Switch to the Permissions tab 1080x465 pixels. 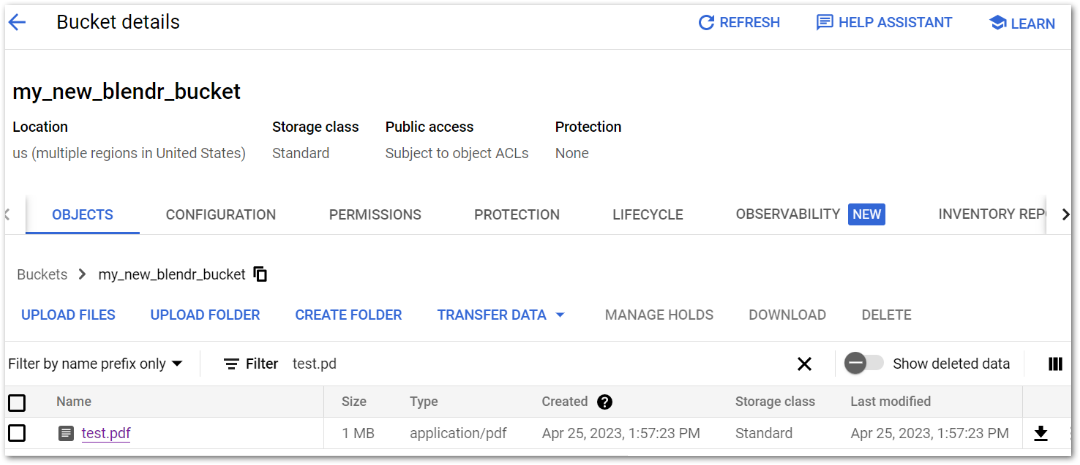[x=375, y=215]
